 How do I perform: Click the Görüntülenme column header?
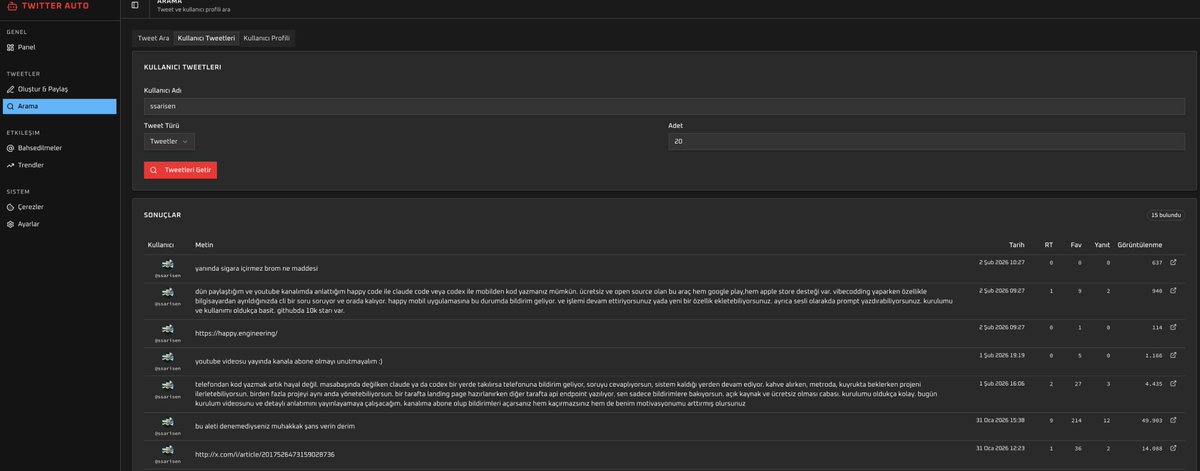(1140, 244)
